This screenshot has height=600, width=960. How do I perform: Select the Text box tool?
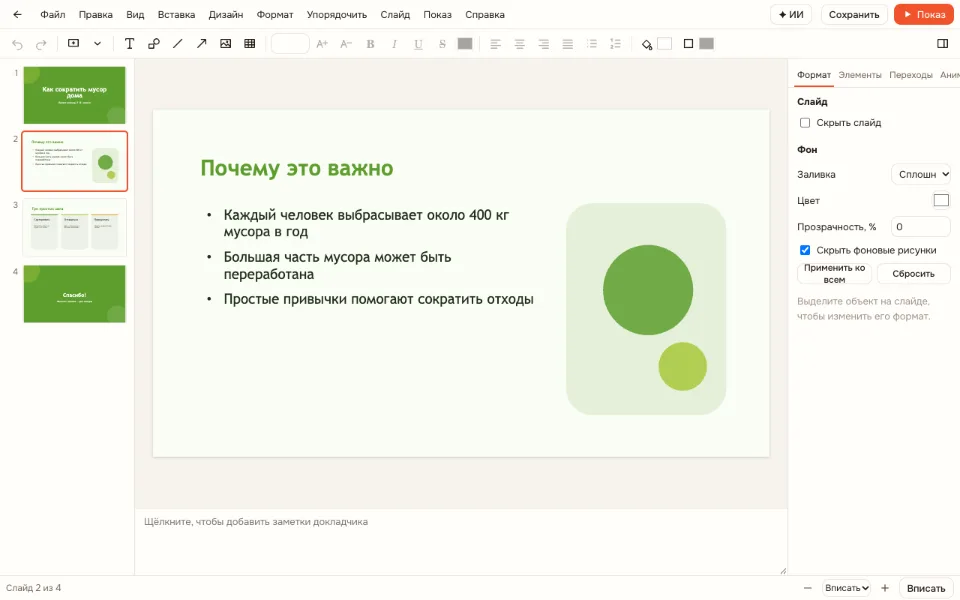[129, 43]
